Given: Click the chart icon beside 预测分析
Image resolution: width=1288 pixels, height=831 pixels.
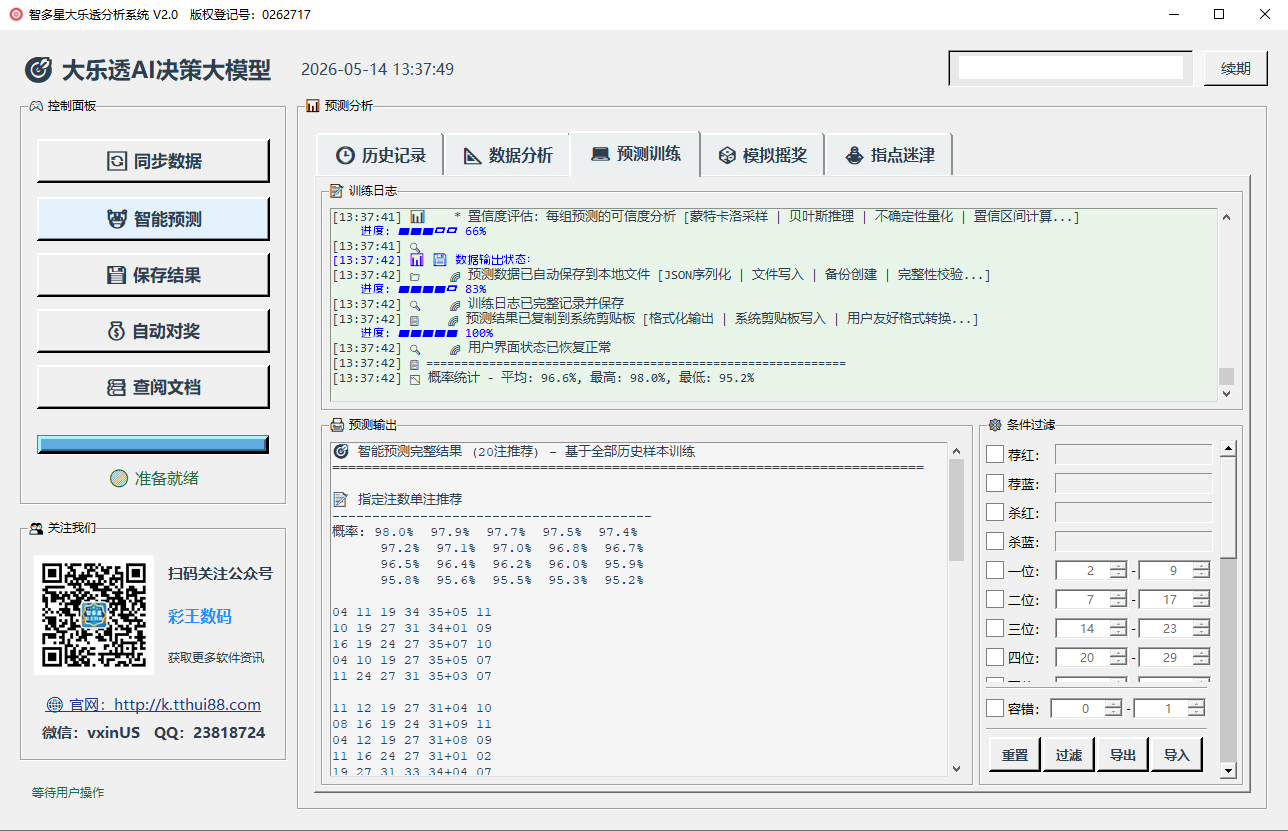Looking at the screenshot, I should point(313,105).
